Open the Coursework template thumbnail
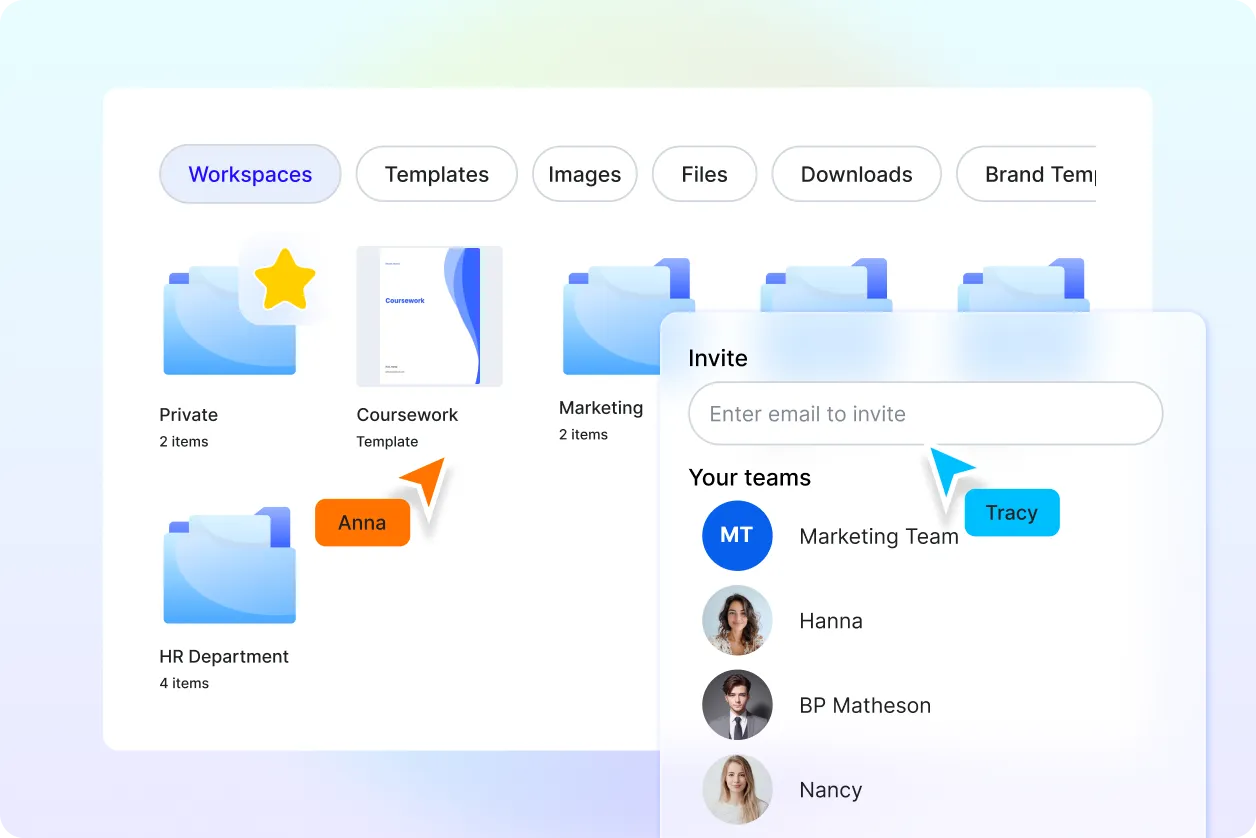 (429, 316)
